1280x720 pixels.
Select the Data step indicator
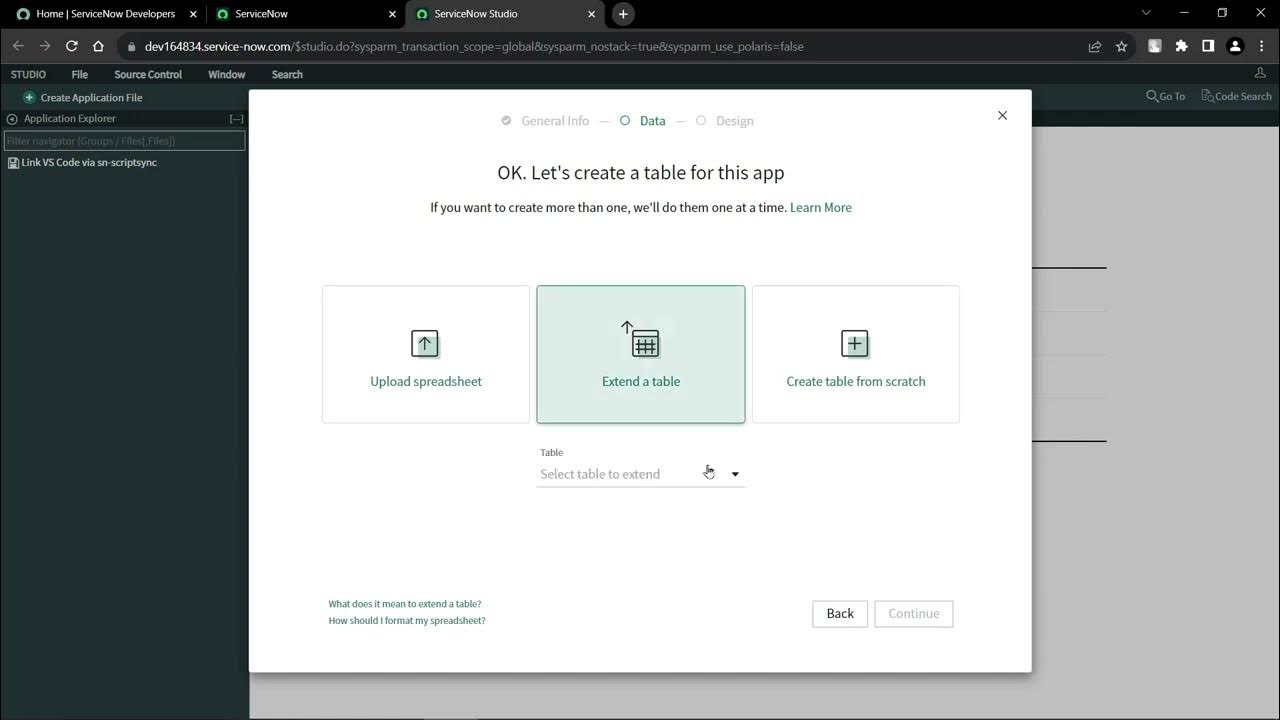(642, 121)
